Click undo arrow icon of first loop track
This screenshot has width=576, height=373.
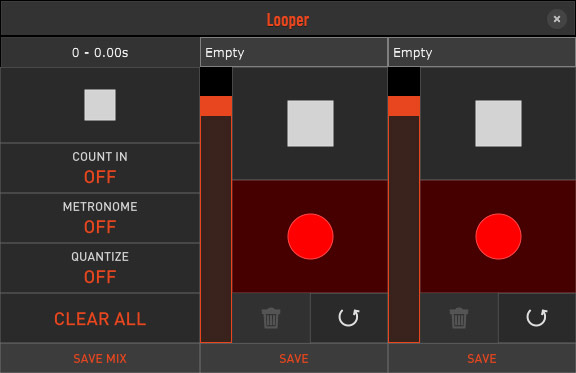pos(349,318)
